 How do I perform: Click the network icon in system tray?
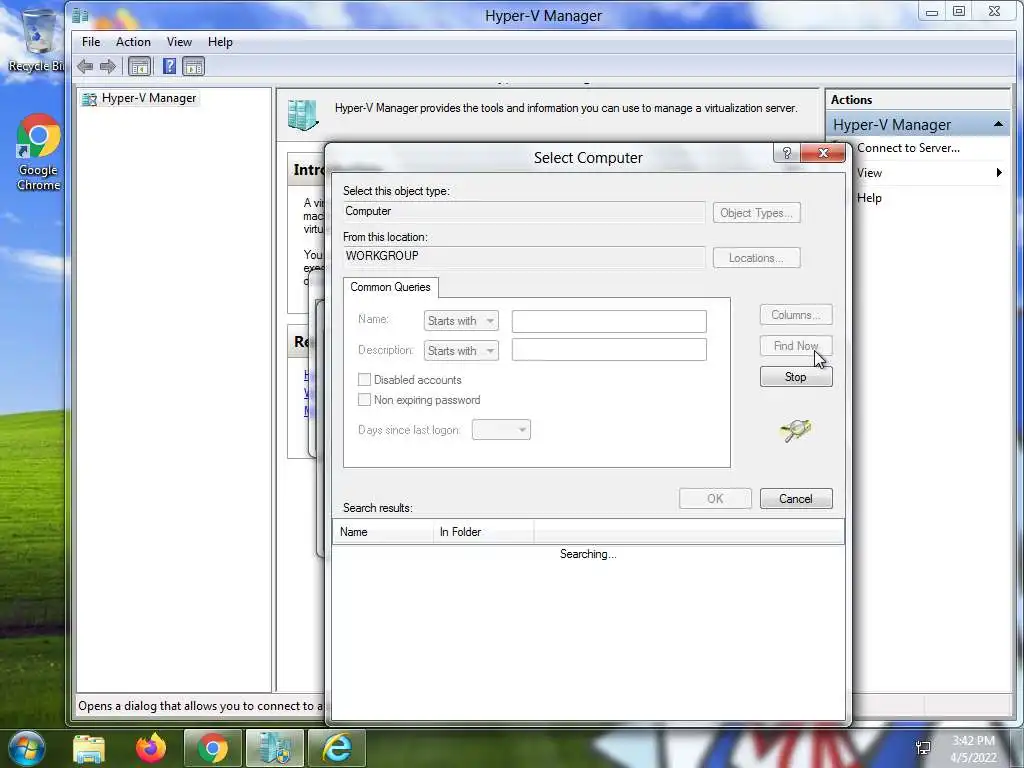(x=923, y=748)
